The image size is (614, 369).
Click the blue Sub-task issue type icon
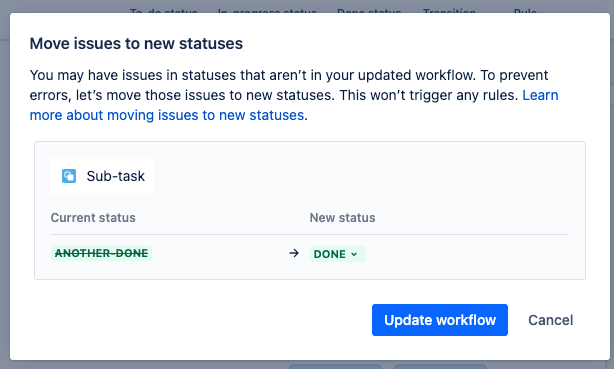[x=69, y=176]
